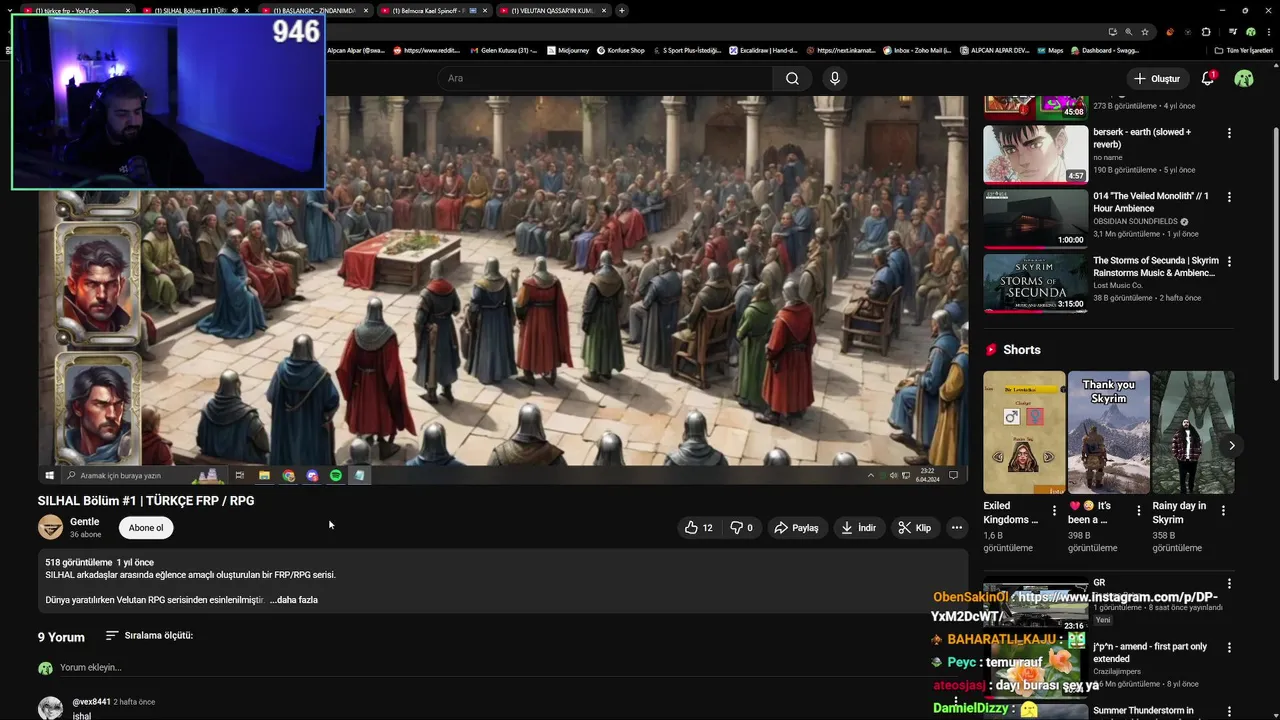
Task: Open Rainy day in Skyrim short
Action: coord(1193,432)
